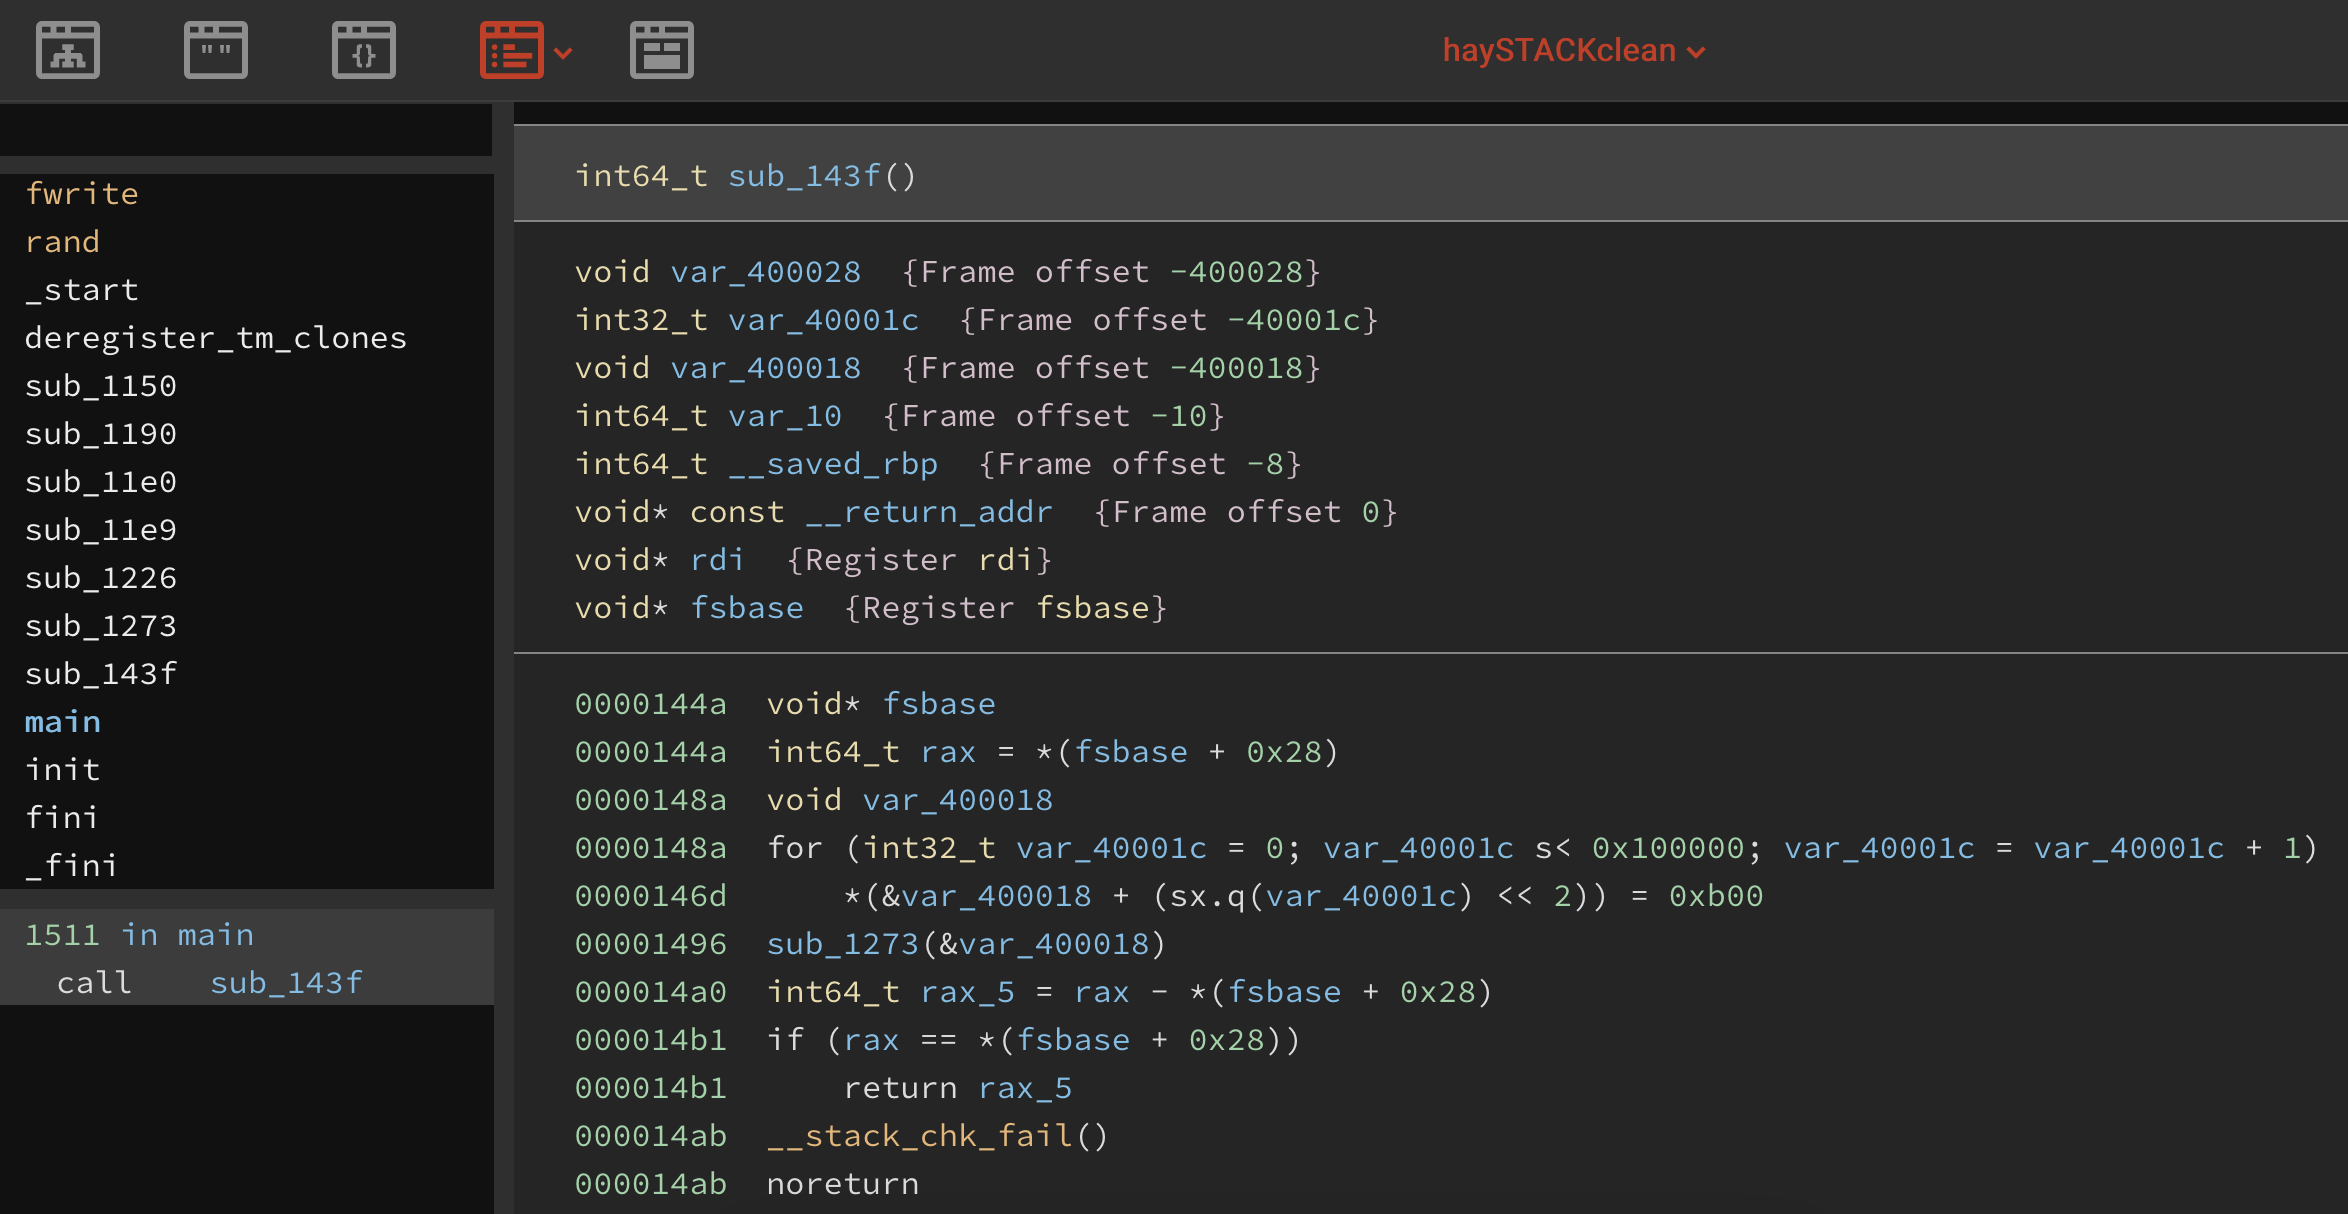Select sub_143f in the function list
The image size is (2348, 1214).
pyautogui.click(x=100, y=674)
